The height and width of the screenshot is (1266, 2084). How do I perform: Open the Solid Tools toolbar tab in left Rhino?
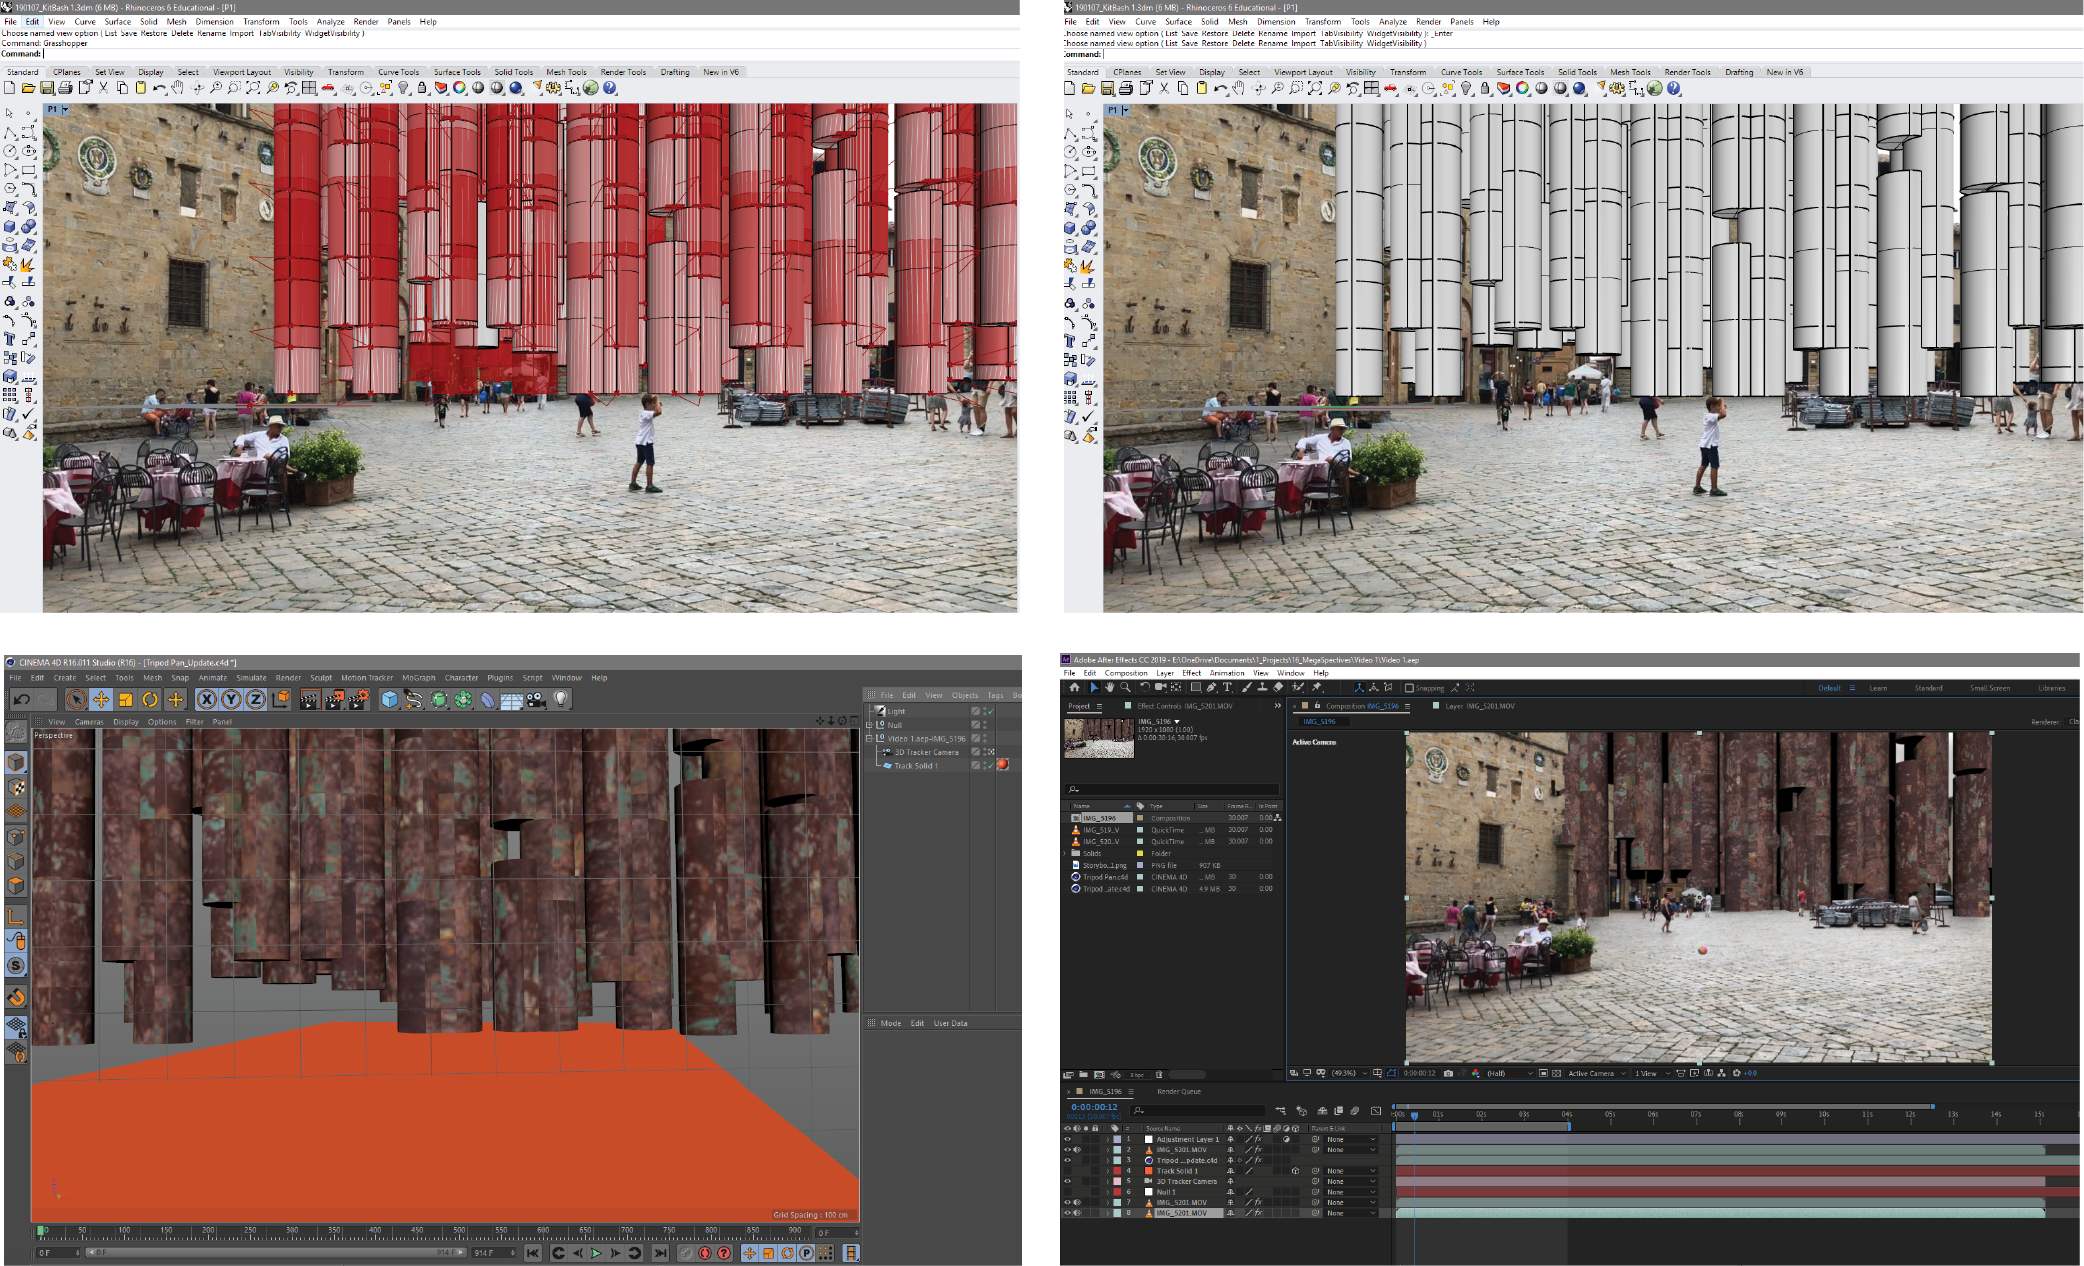[x=513, y=72]
